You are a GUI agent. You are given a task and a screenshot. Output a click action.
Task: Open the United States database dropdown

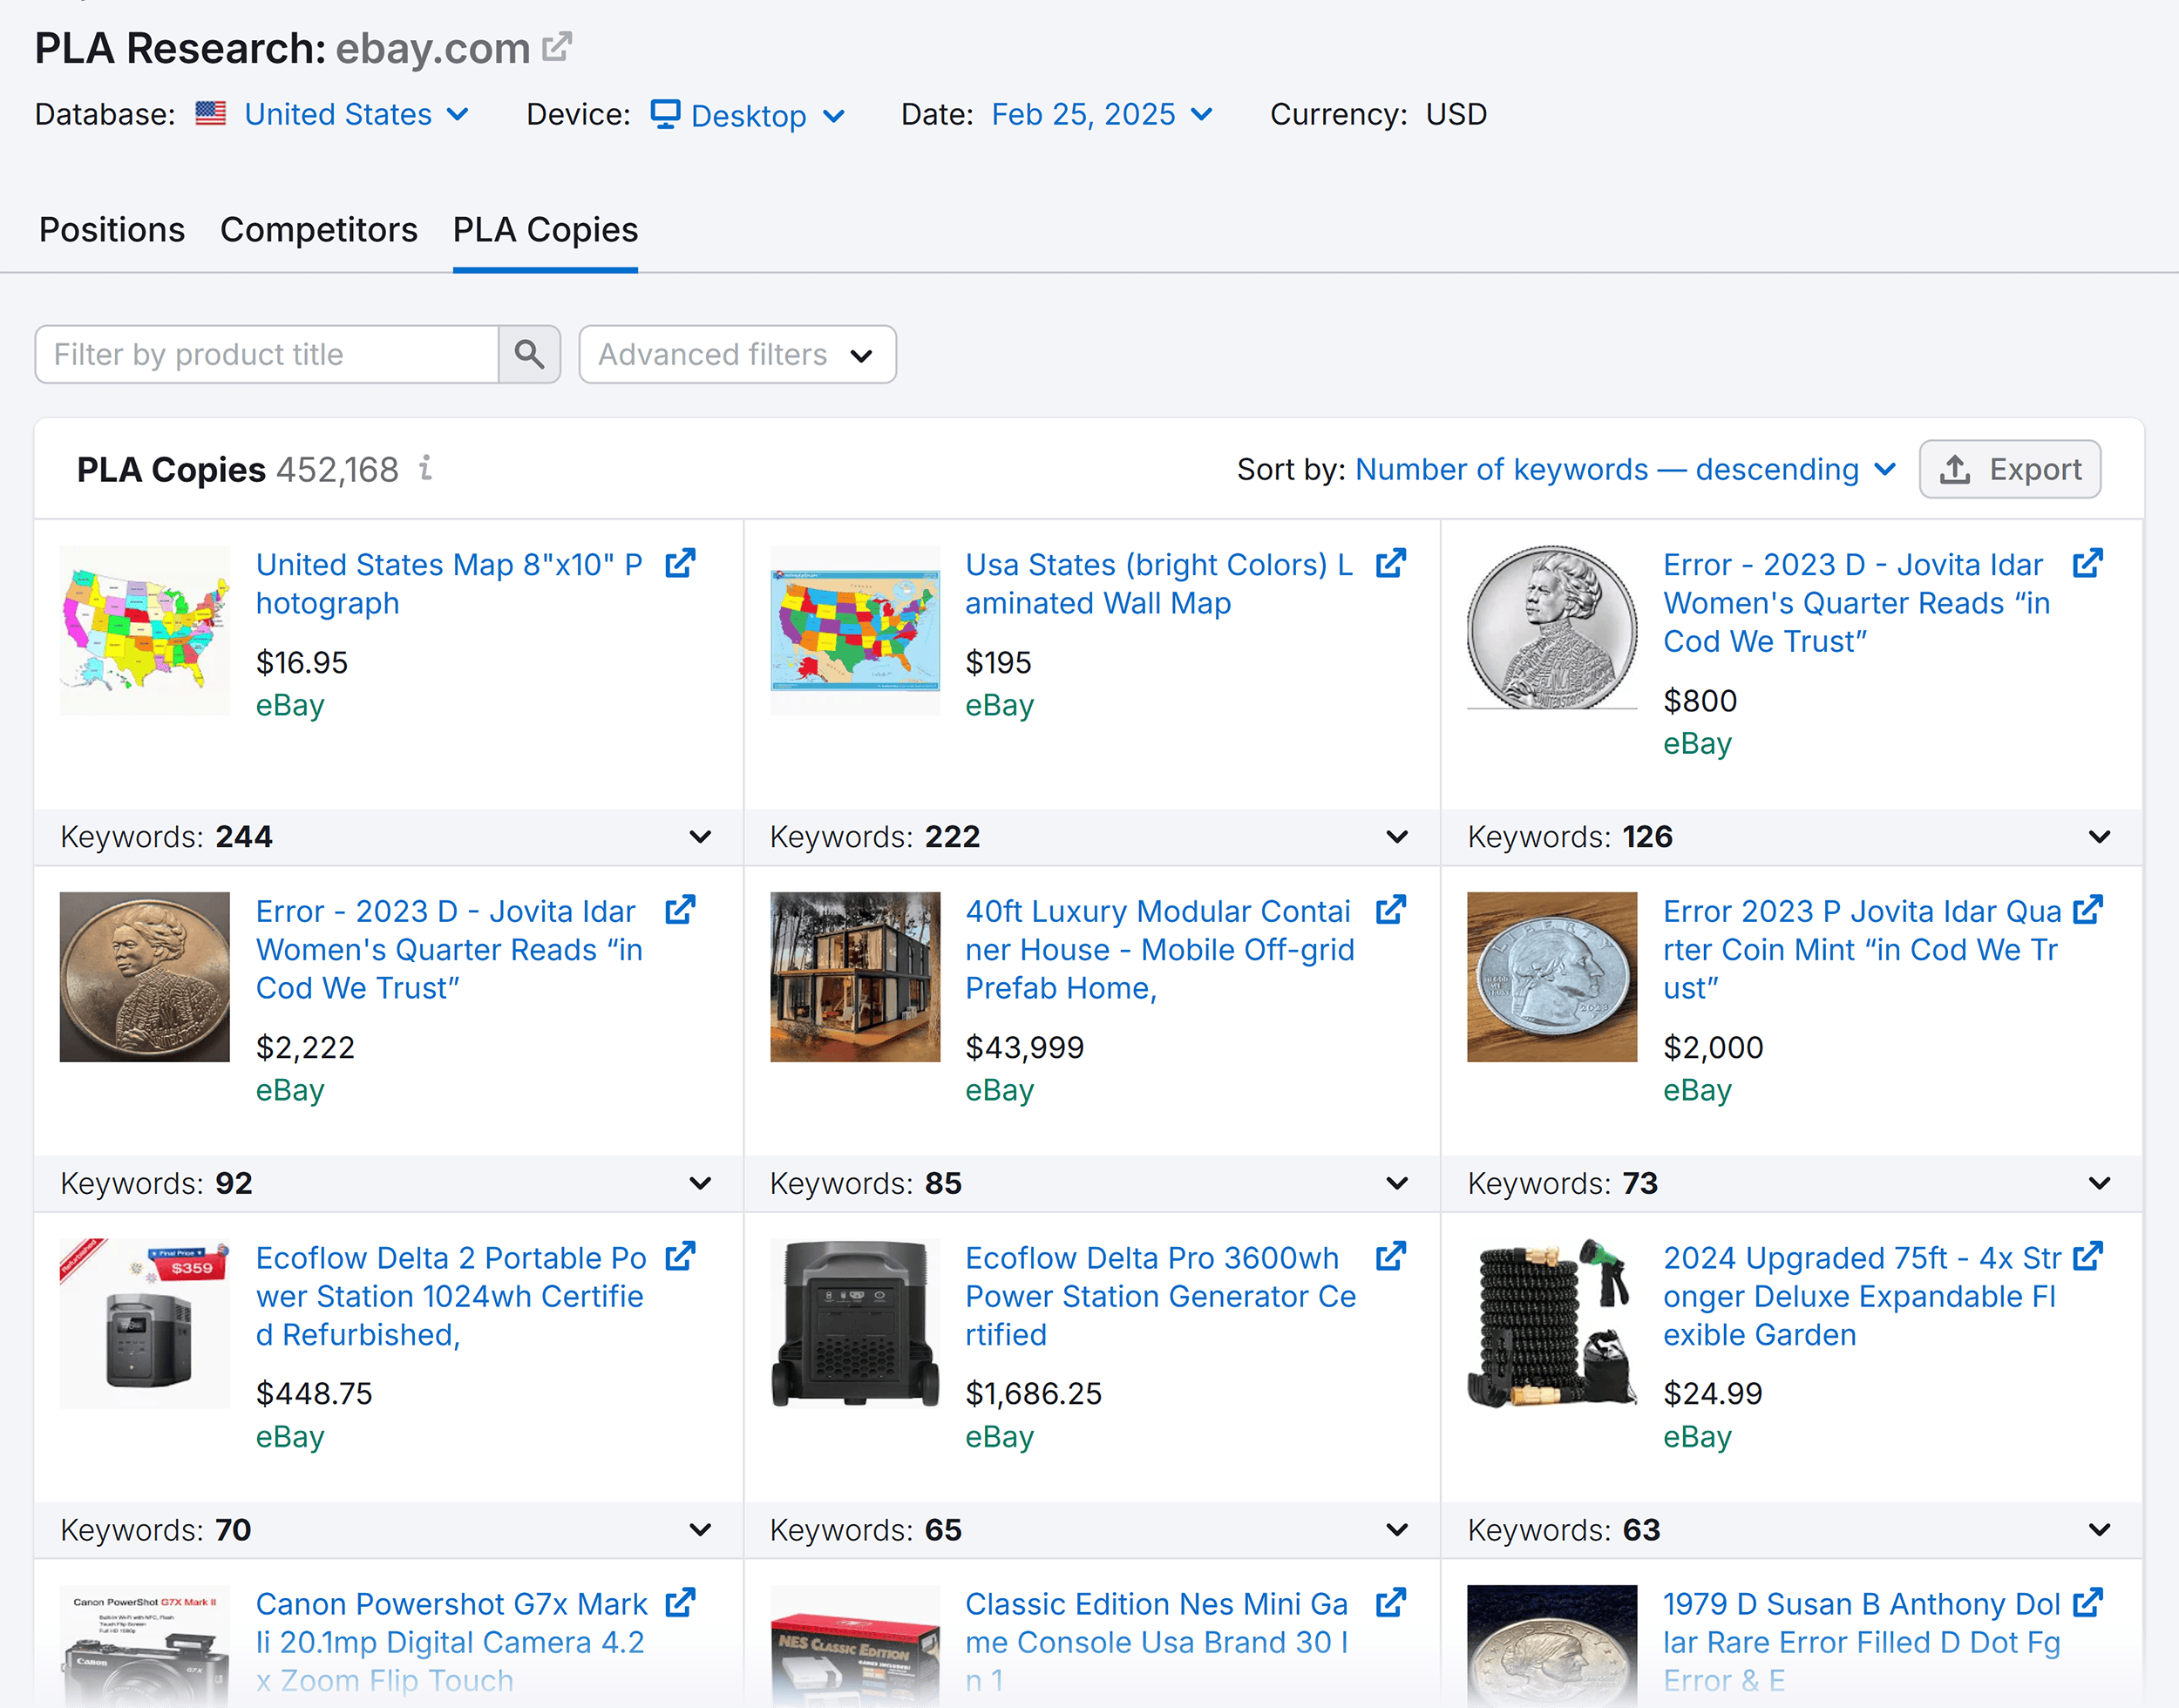[357, 114]
